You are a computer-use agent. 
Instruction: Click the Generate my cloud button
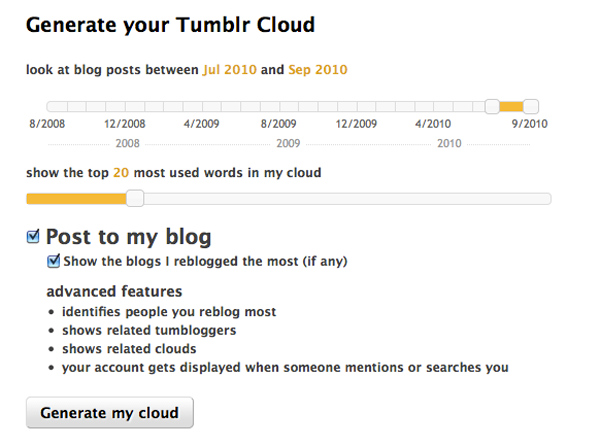pyautogui.click(x=110, y=413)
